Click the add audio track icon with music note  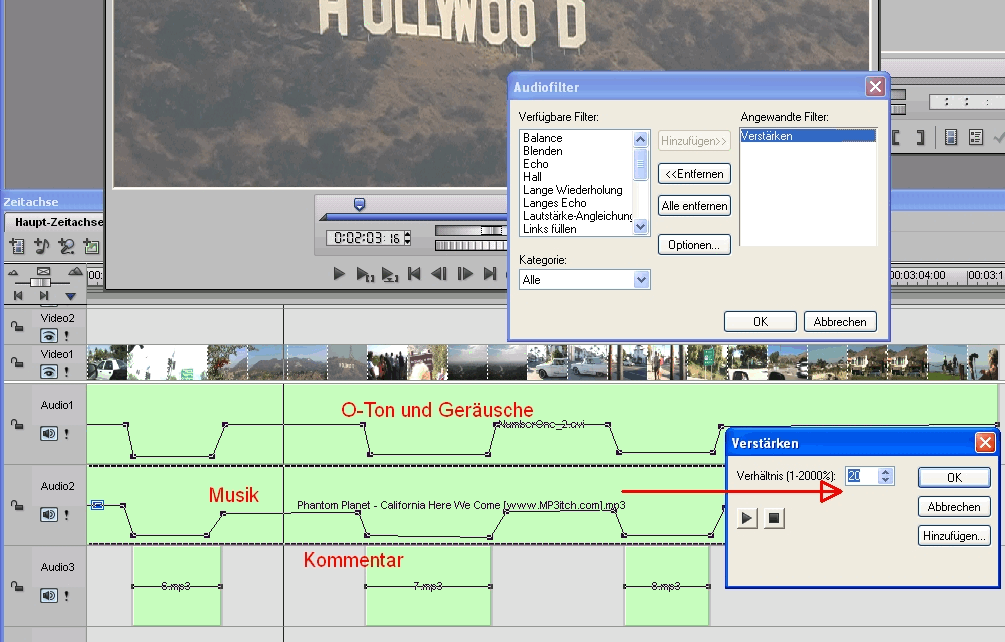point(42,246)
